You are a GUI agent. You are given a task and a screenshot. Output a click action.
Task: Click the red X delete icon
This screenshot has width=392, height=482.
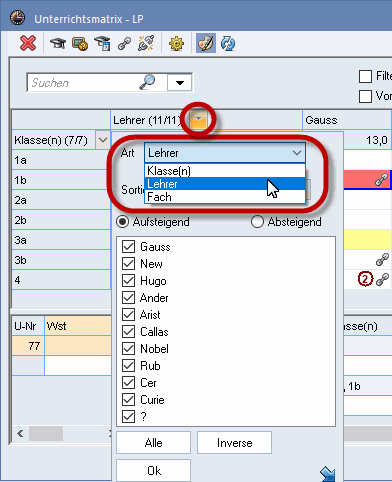(28, 43)
